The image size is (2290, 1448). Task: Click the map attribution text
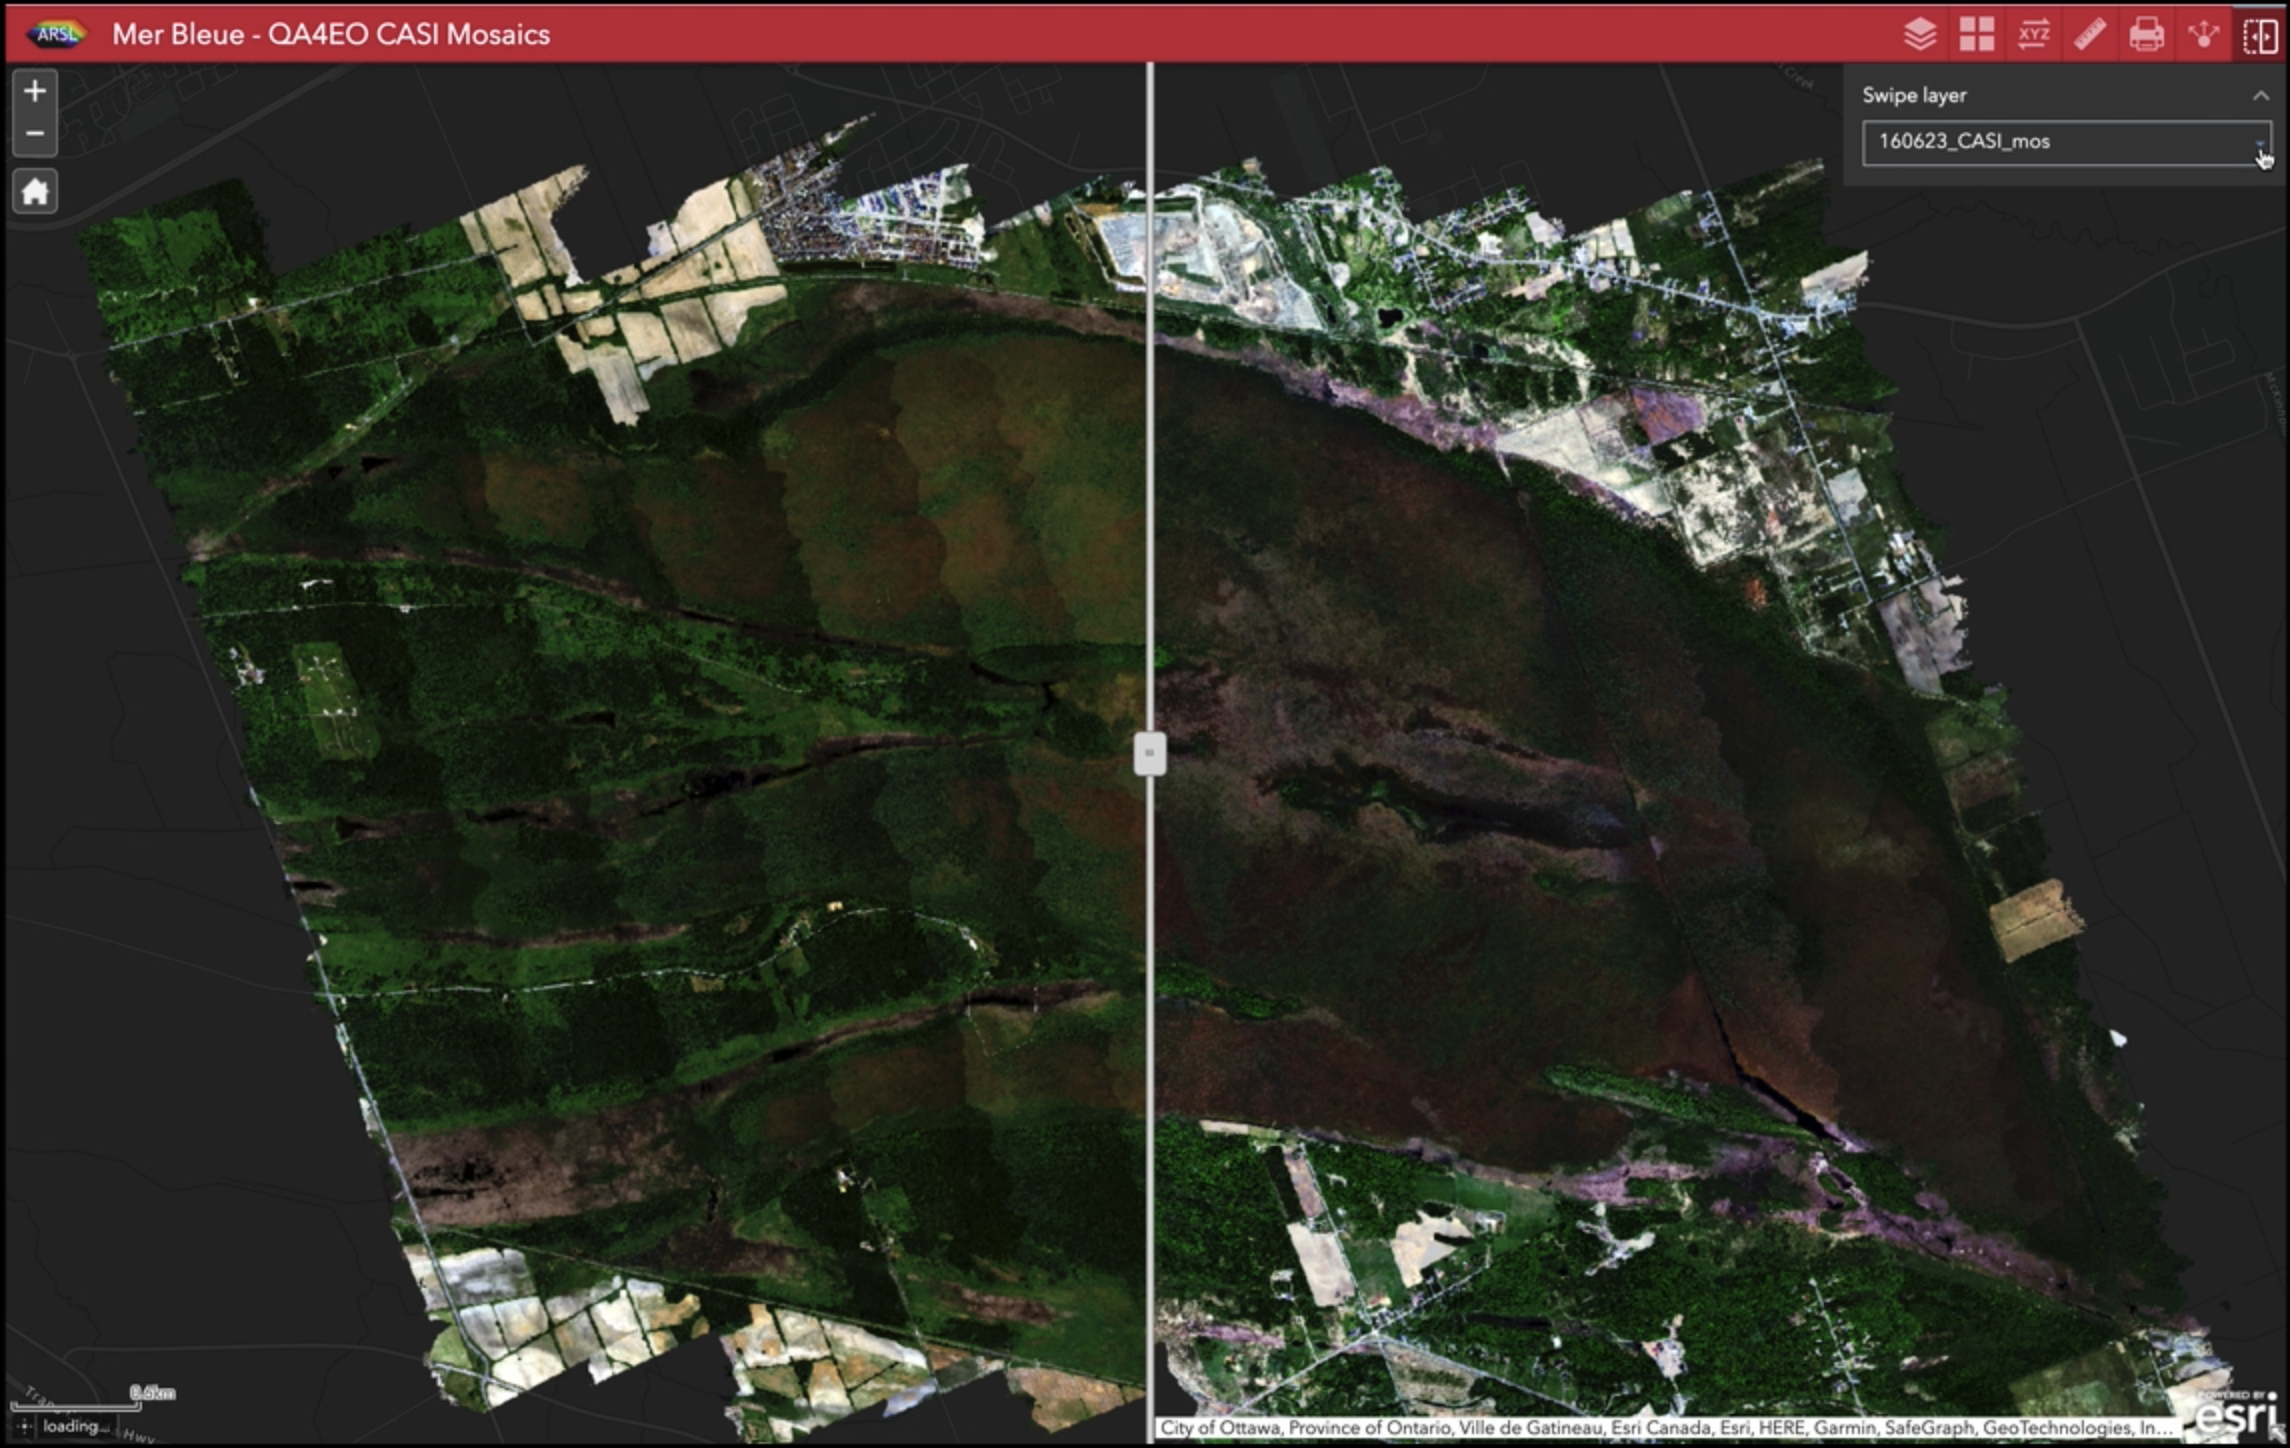1667,1427
